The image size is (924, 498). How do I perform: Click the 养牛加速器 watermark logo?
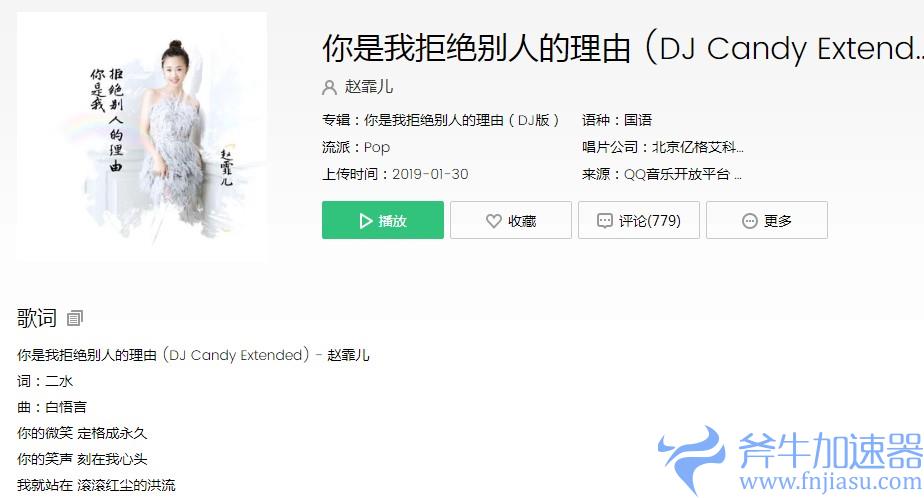[790, 460]
